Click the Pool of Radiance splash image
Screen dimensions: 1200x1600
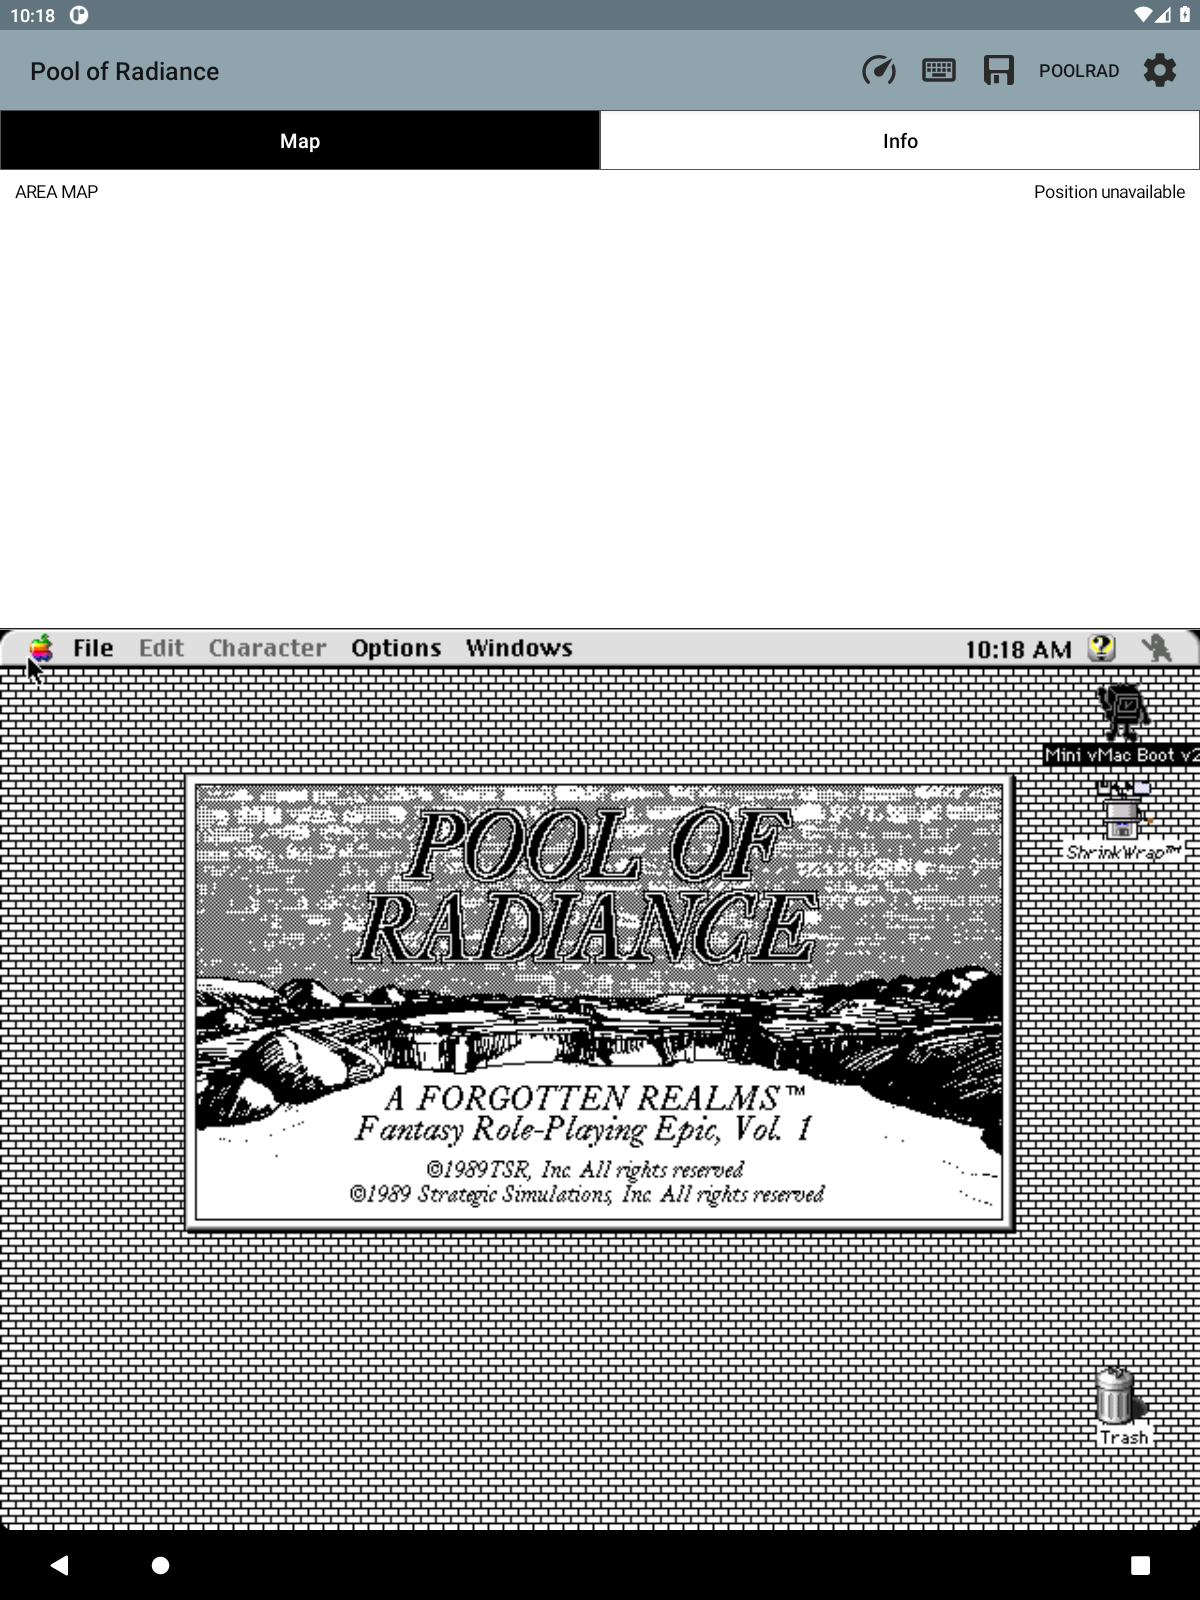600,1003
